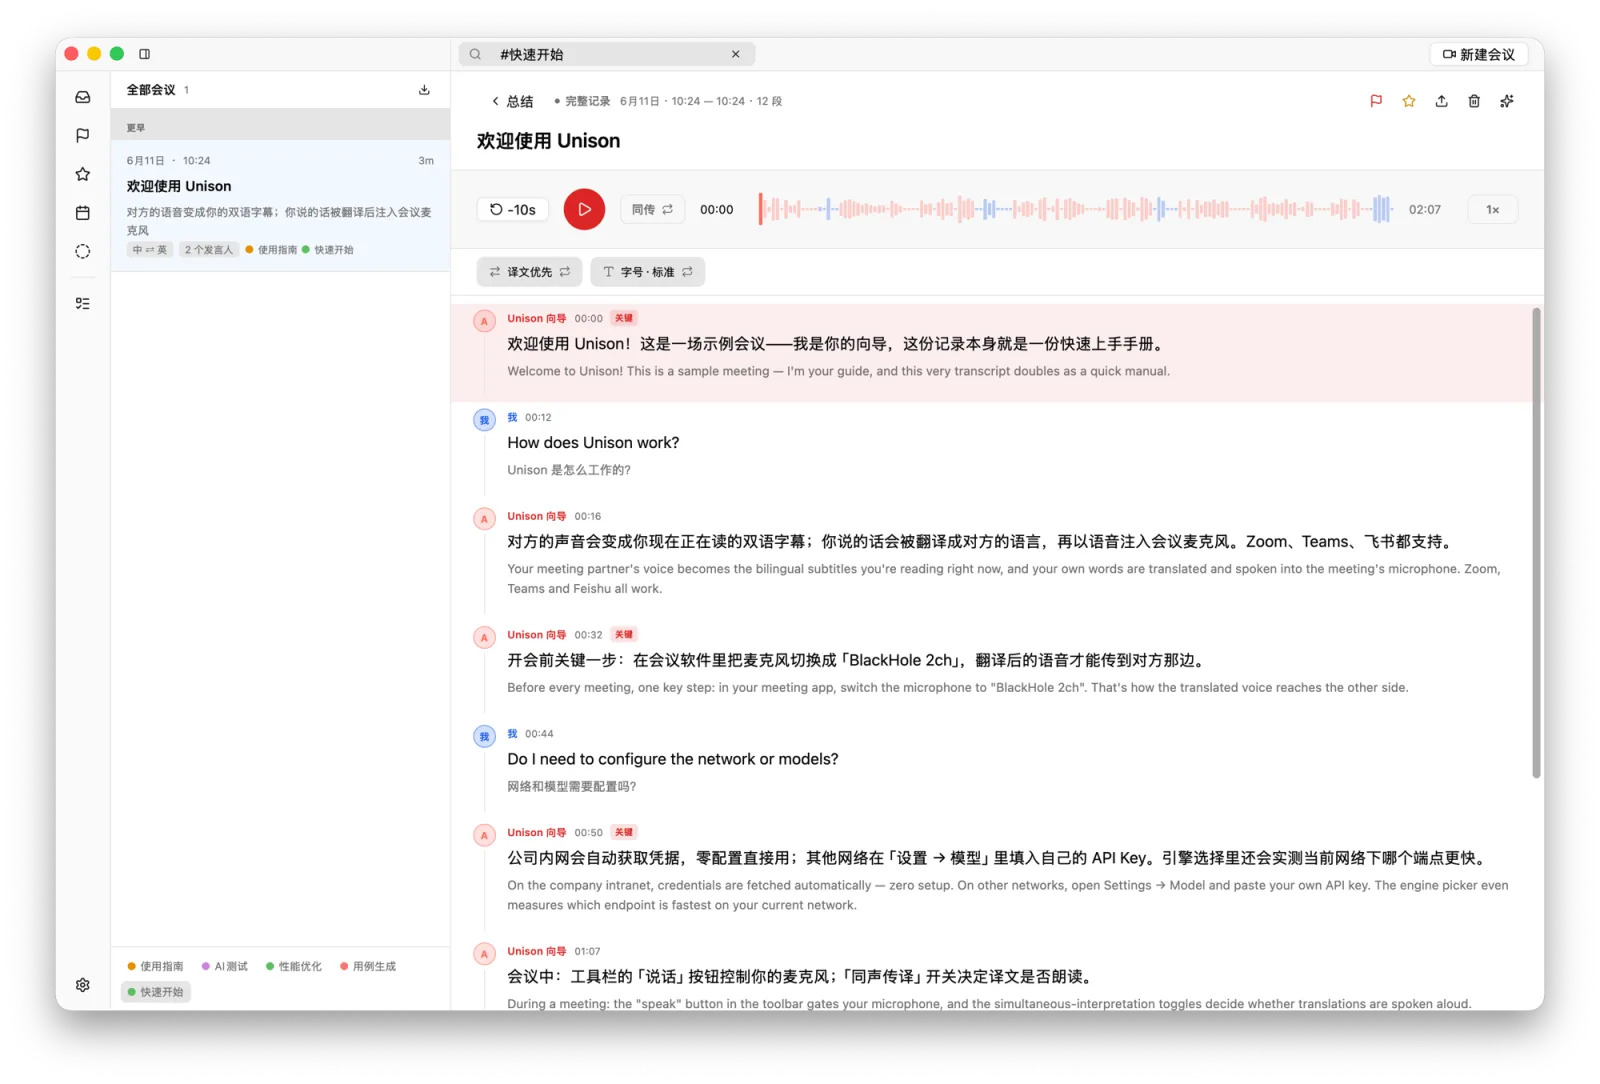Screen dimensions: 1600x1084
Task: Go back to 总结
Action: click(x=512, y=101)
